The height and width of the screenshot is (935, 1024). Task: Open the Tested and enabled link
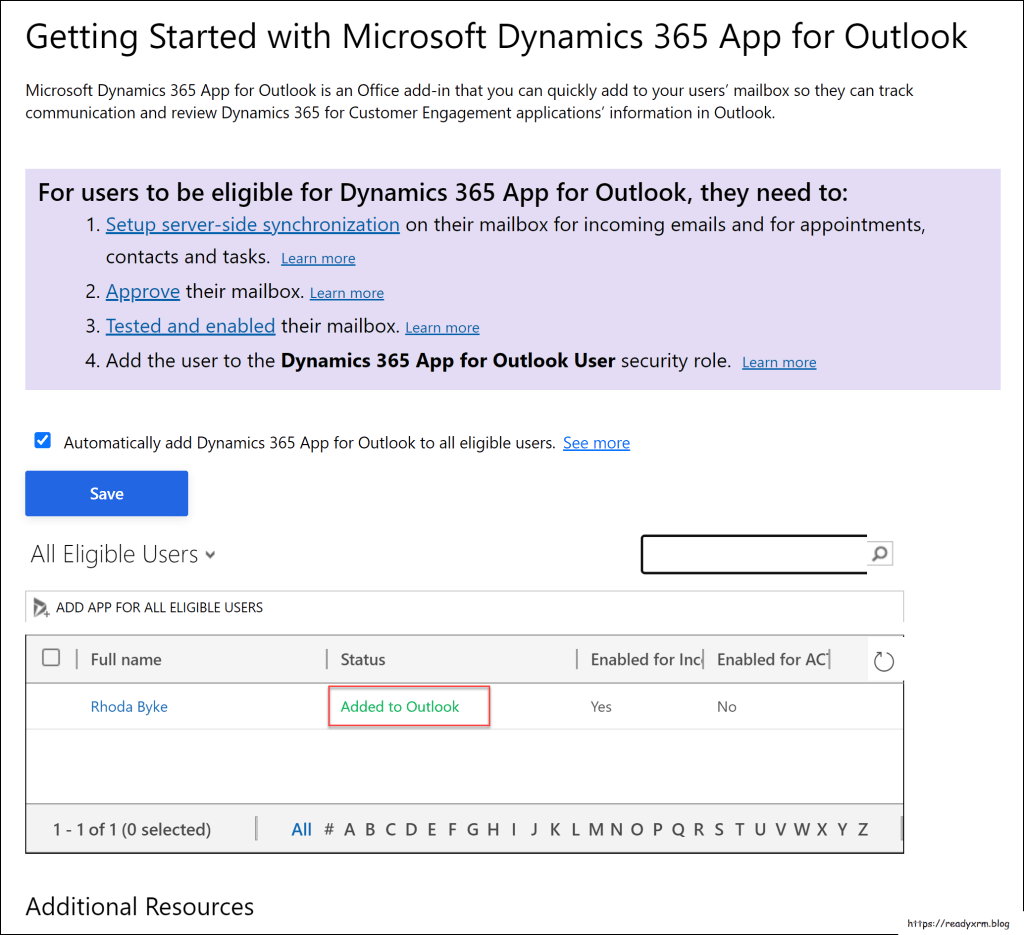(190, 326)
